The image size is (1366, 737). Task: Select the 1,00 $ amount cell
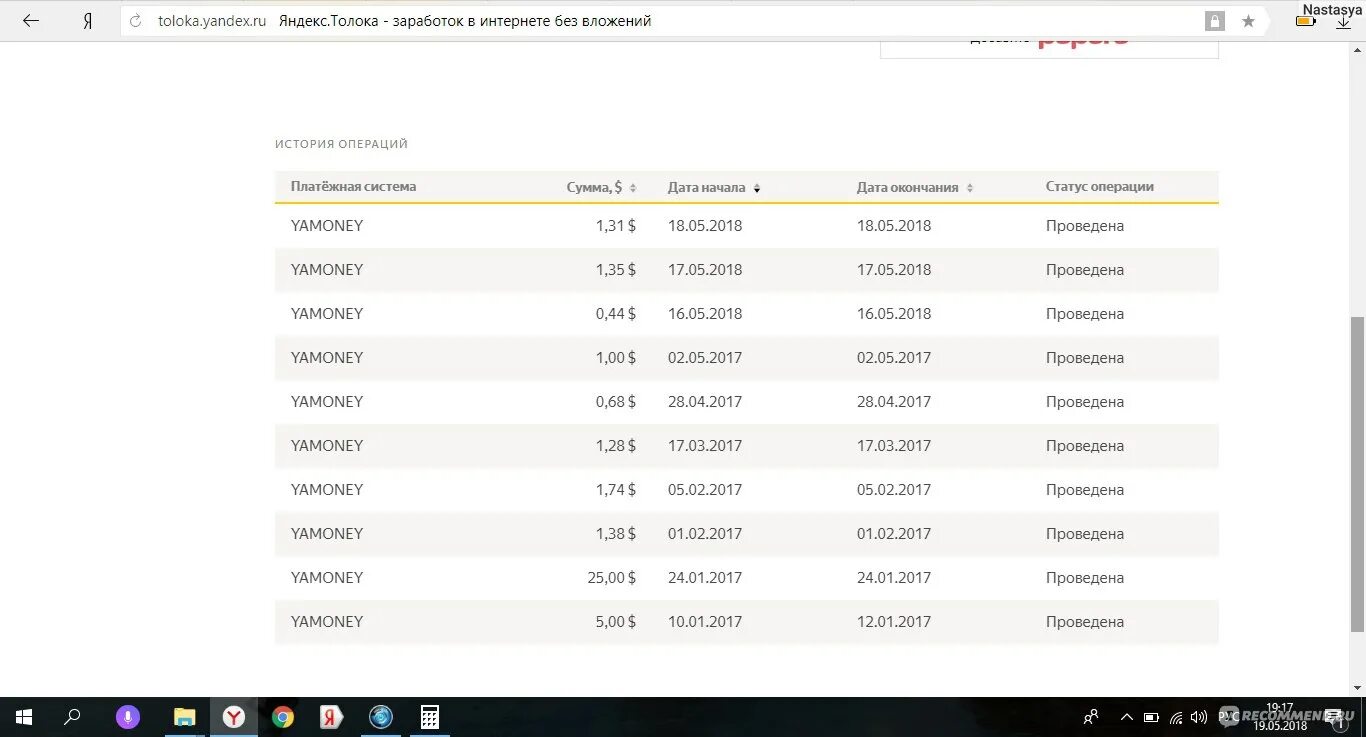[x=616, y=358]
